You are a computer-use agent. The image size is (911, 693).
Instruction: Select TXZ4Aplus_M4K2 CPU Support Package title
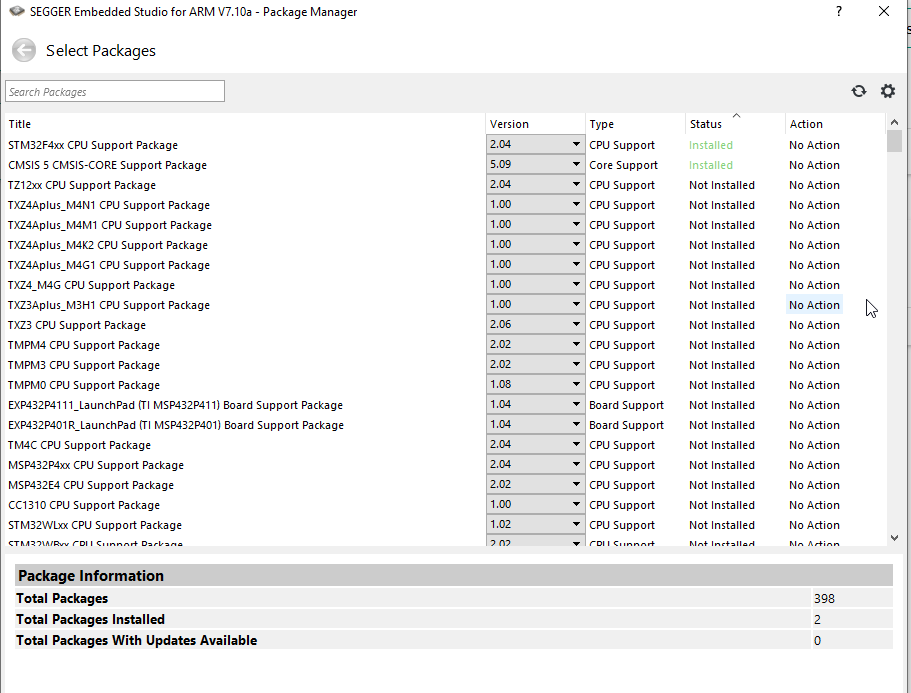tap(108, 245)
